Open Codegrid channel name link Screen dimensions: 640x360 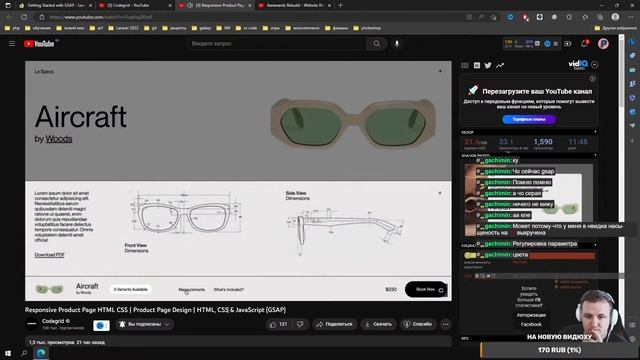[53, 321]
